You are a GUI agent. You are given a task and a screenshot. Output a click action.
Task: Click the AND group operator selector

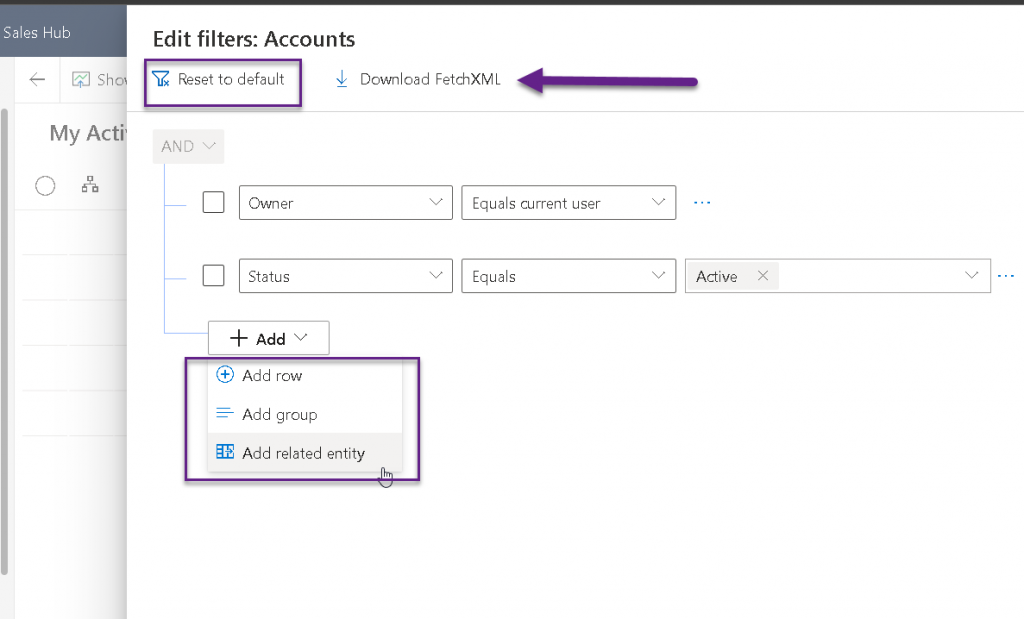pyautogui.click(x=188, y=146)
